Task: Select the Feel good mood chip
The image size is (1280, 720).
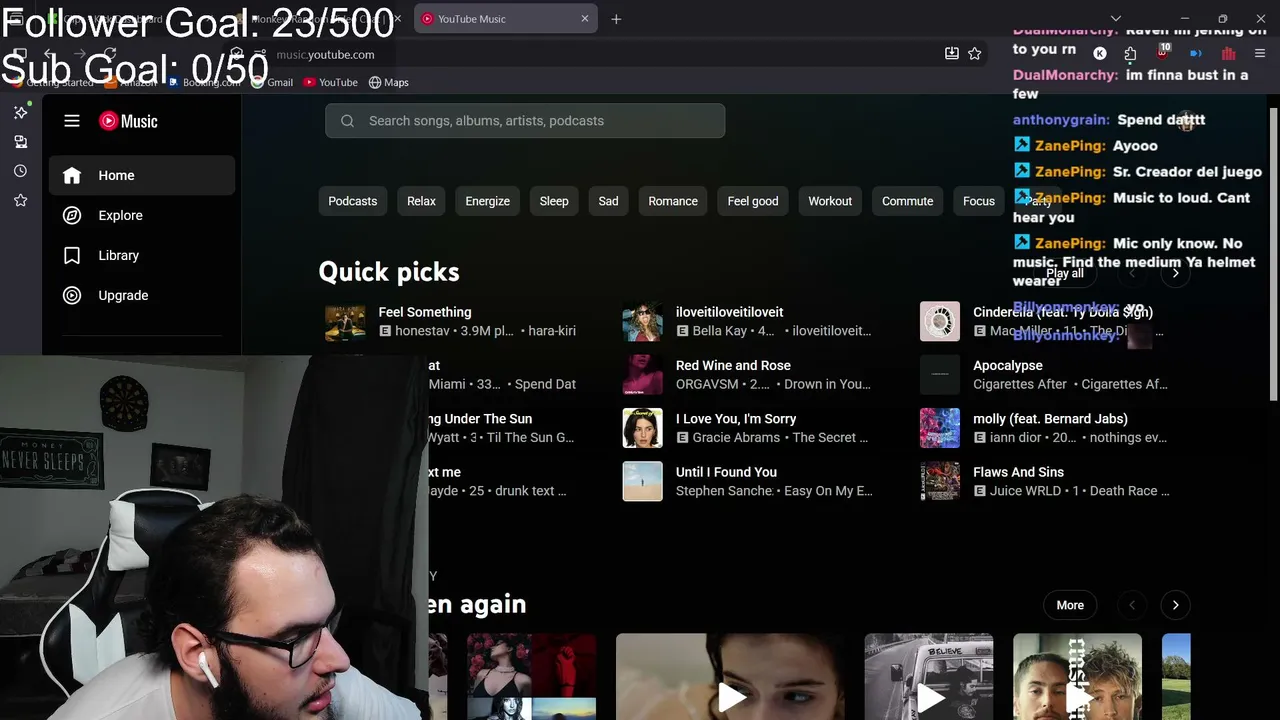Action: coord(753,201)
